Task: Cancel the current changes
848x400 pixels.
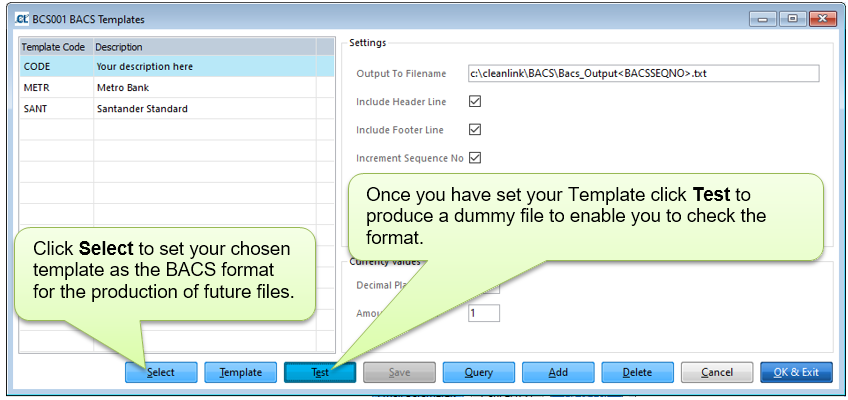Action: pyautogui.click(x=717, y=372)
